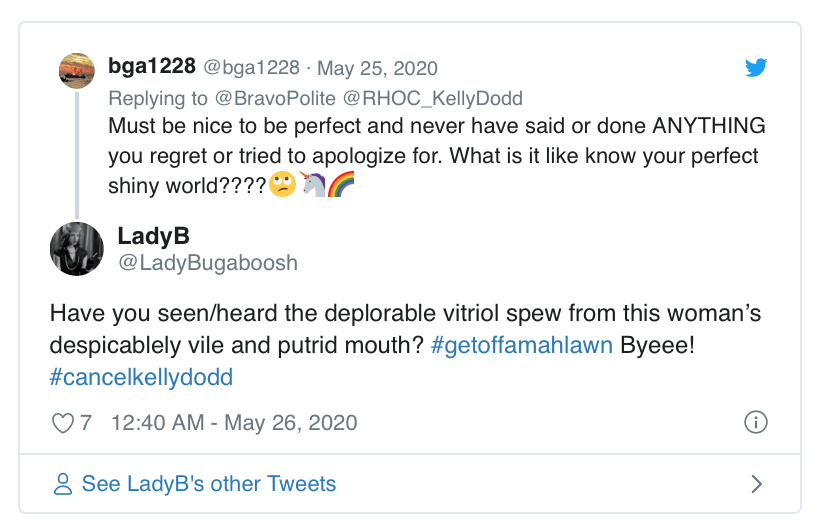
Task: Open the #cancelkellydodd hashtag
Action: point(141,379)
